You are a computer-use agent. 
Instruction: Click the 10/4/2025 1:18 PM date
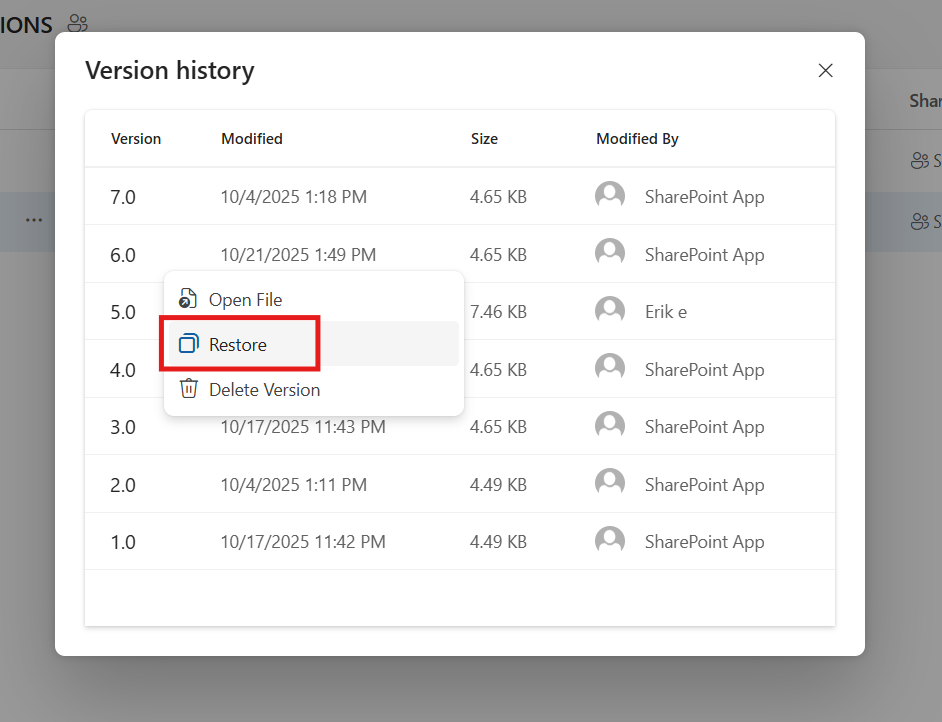pos(293,197)
